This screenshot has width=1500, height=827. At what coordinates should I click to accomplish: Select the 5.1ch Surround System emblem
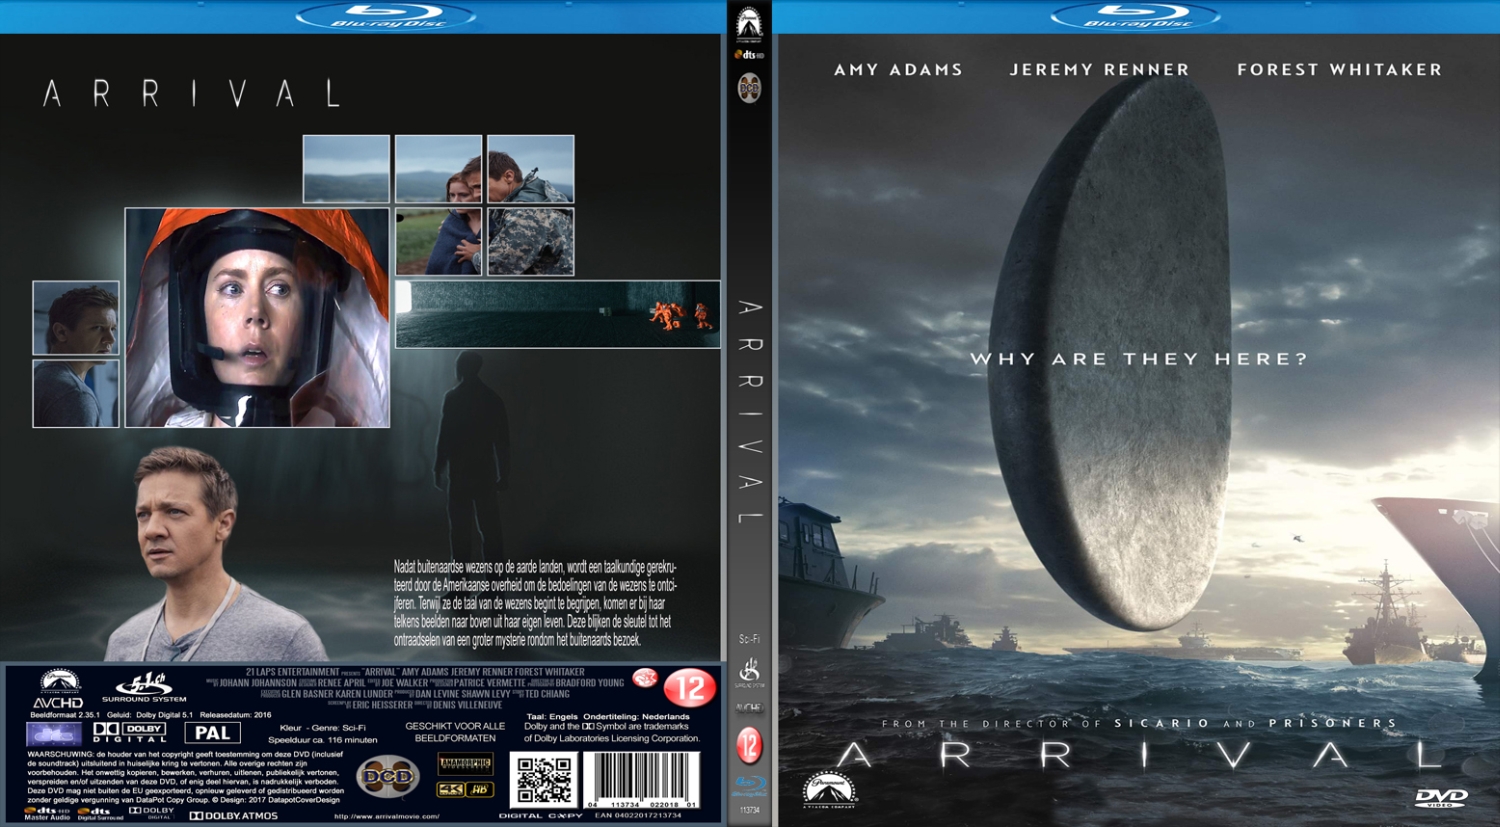[x=142, y=686]
